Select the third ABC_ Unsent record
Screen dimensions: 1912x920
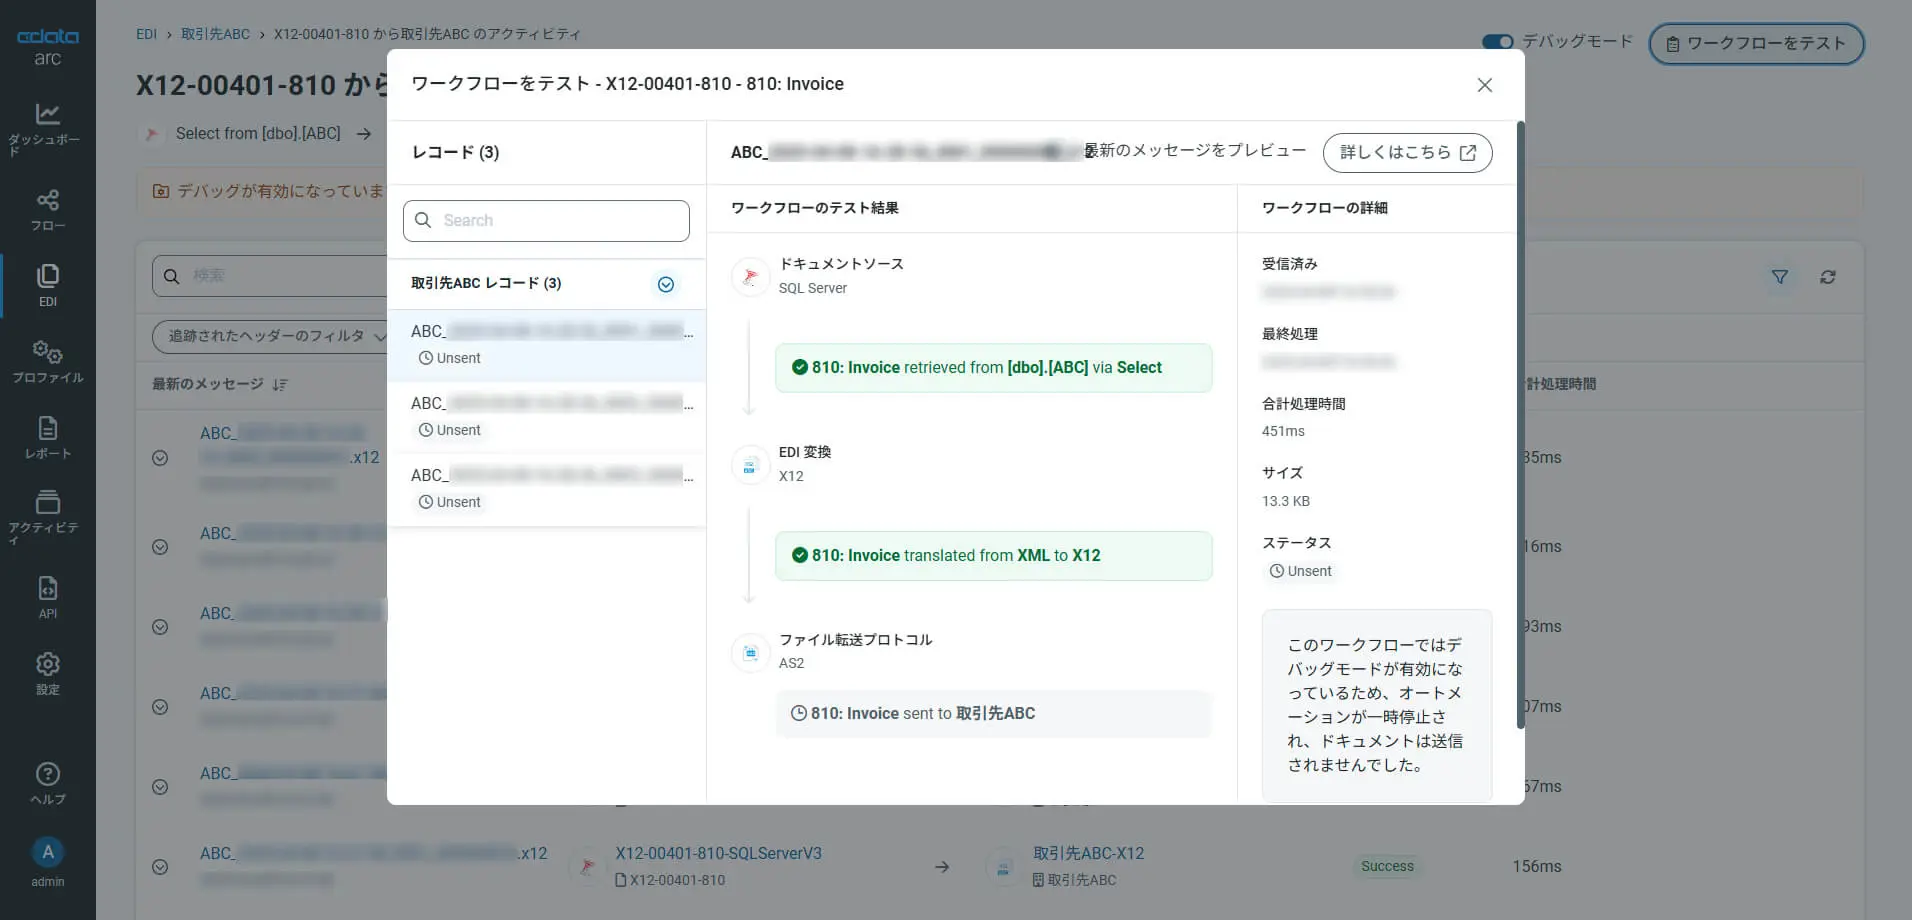tap(546, 489)
